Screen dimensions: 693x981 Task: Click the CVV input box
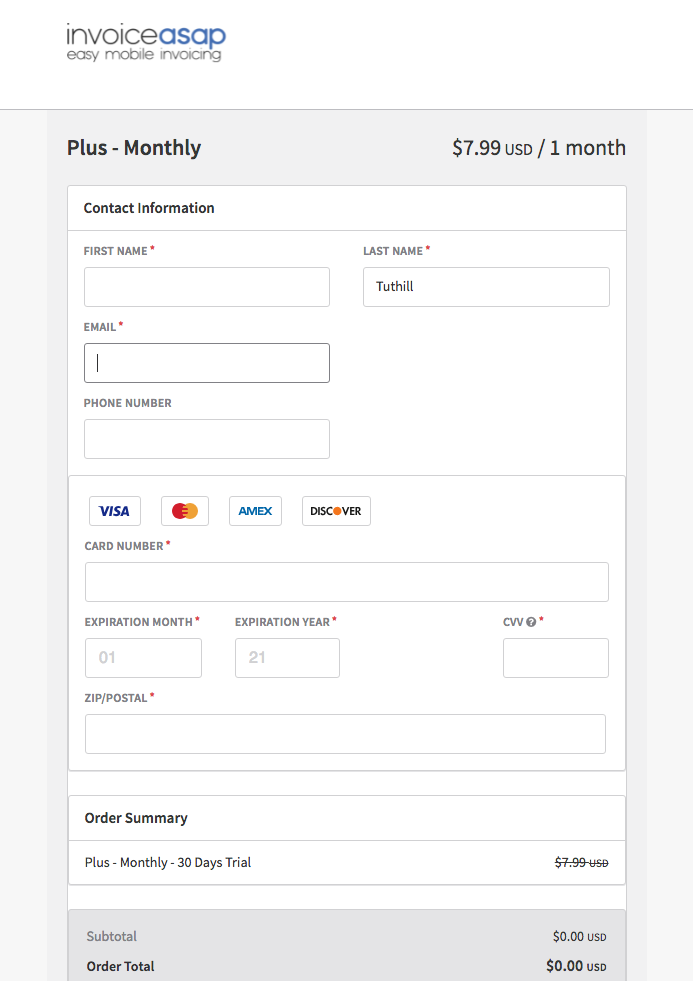555,658
